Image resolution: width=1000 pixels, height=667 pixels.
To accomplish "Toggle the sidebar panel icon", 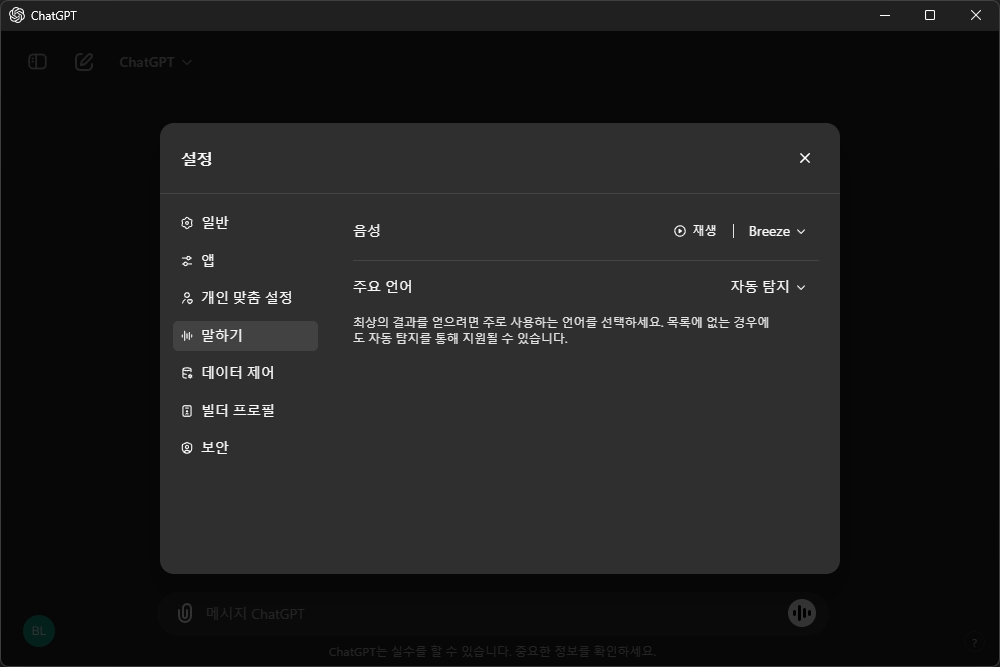I will tap(38, 62).
